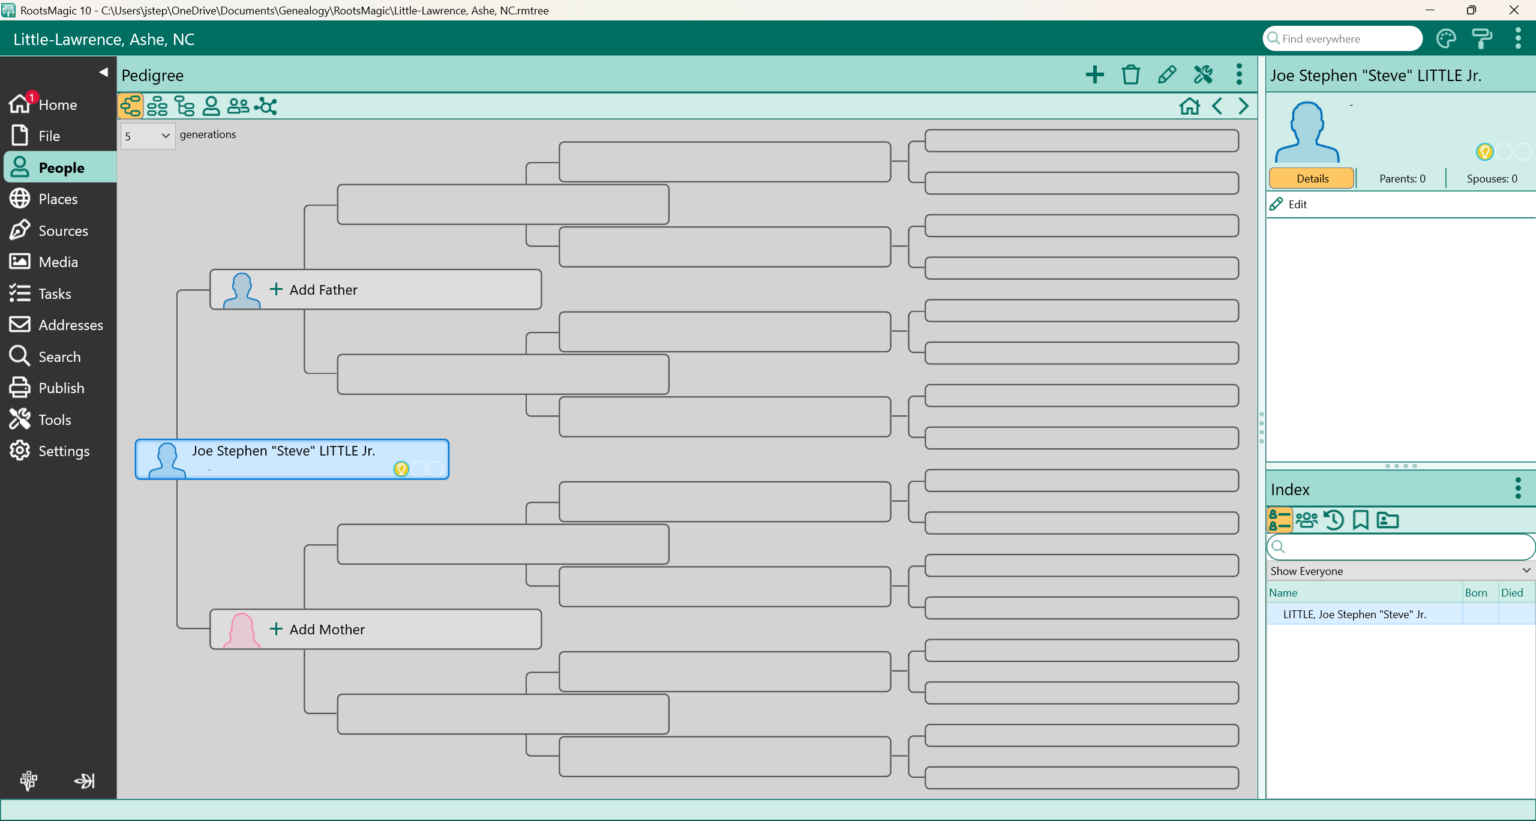Open the tools wrench icon in Pedigree header
Screen dimensions: 1536x821
[x=1203, y=74]
